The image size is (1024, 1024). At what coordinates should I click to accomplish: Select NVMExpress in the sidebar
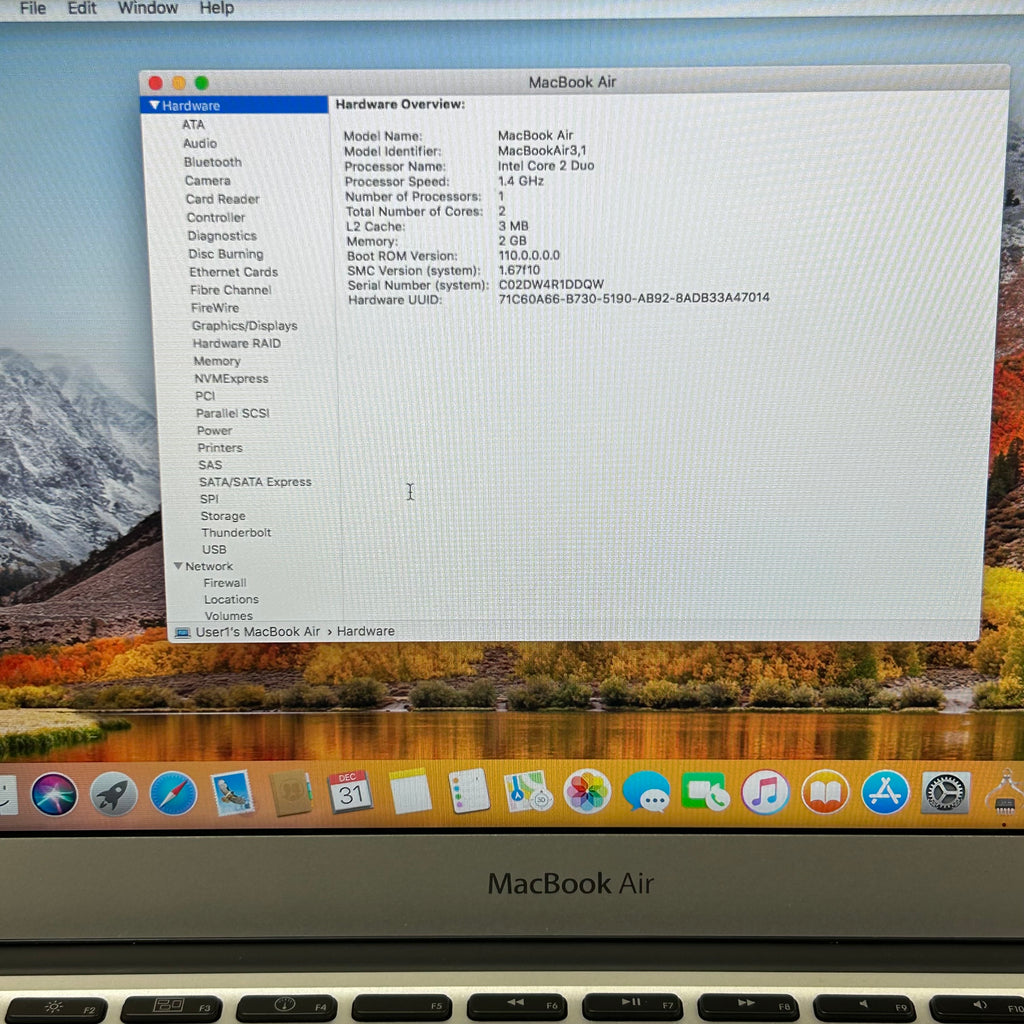coord(231,378)
